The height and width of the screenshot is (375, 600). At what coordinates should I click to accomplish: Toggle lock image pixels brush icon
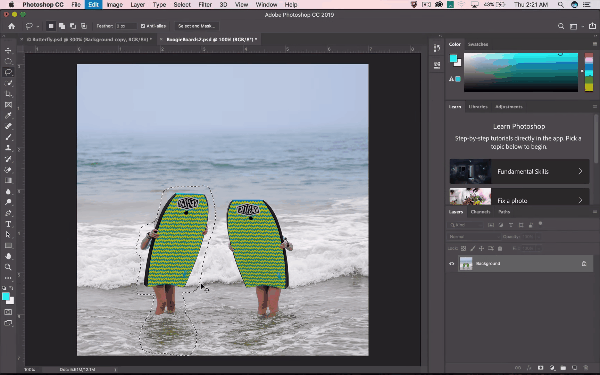[x=473, y=248]
